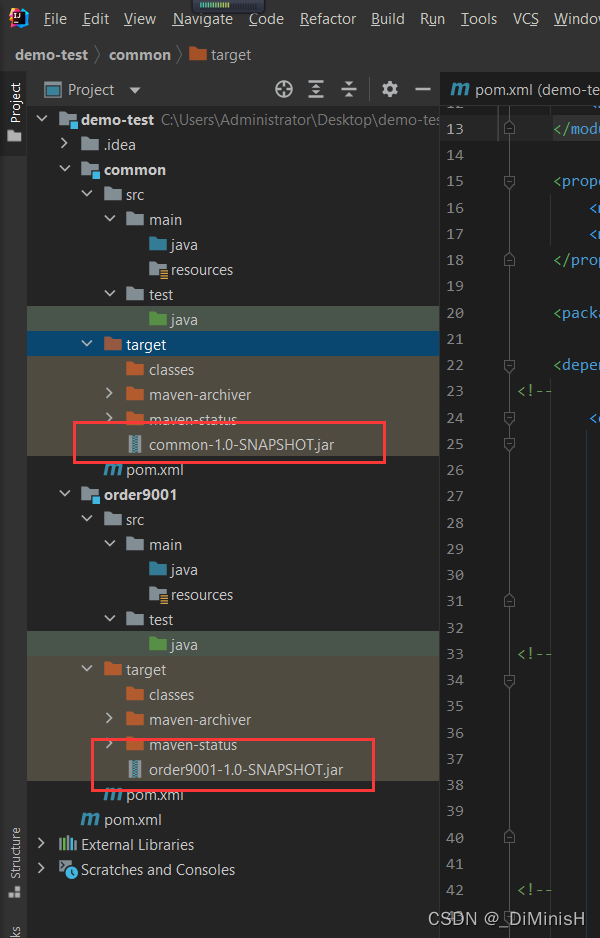Select green java test folder under common
This screenshot has width=600, height=938.
233,319
